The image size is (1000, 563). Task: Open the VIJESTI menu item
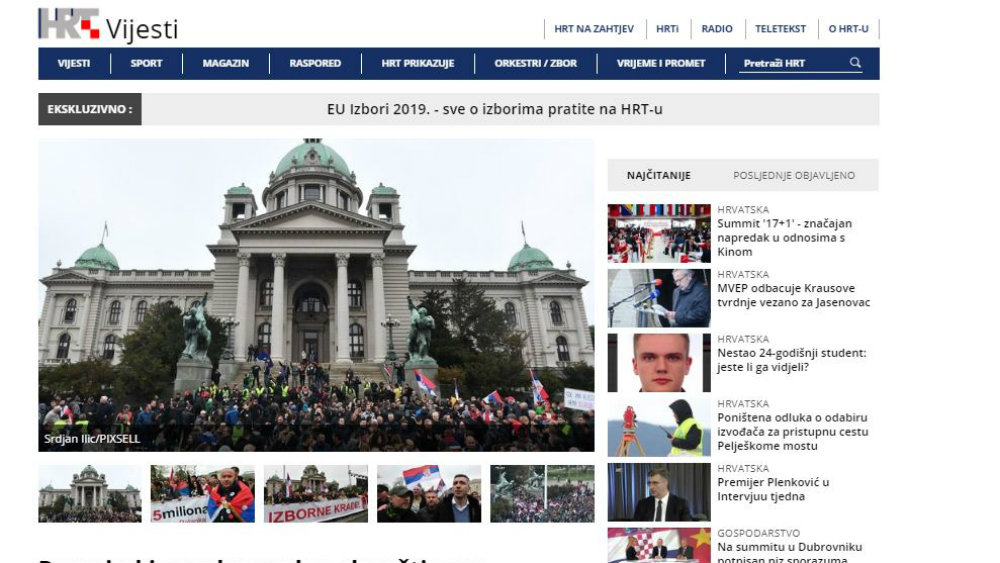tap(74, 63)
